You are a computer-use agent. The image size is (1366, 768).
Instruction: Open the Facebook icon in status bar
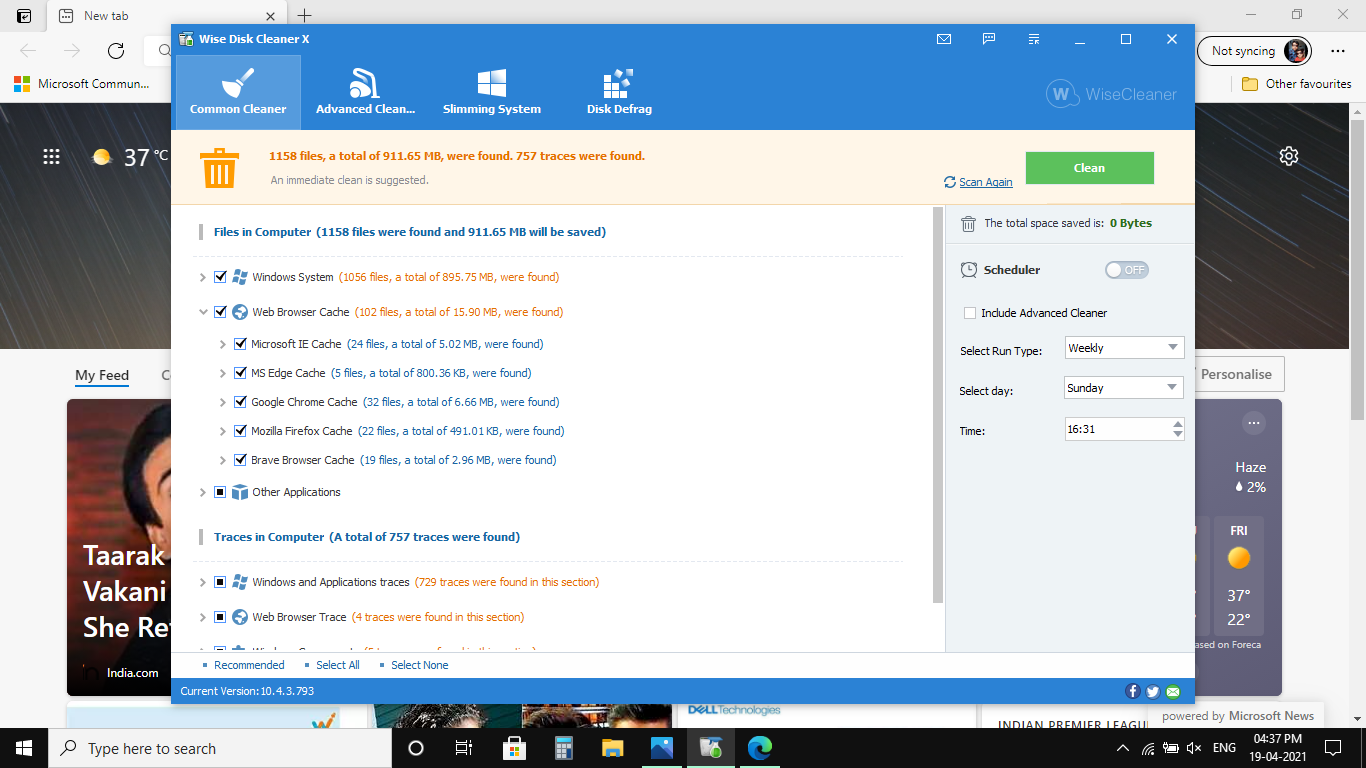coord(1133,691)
